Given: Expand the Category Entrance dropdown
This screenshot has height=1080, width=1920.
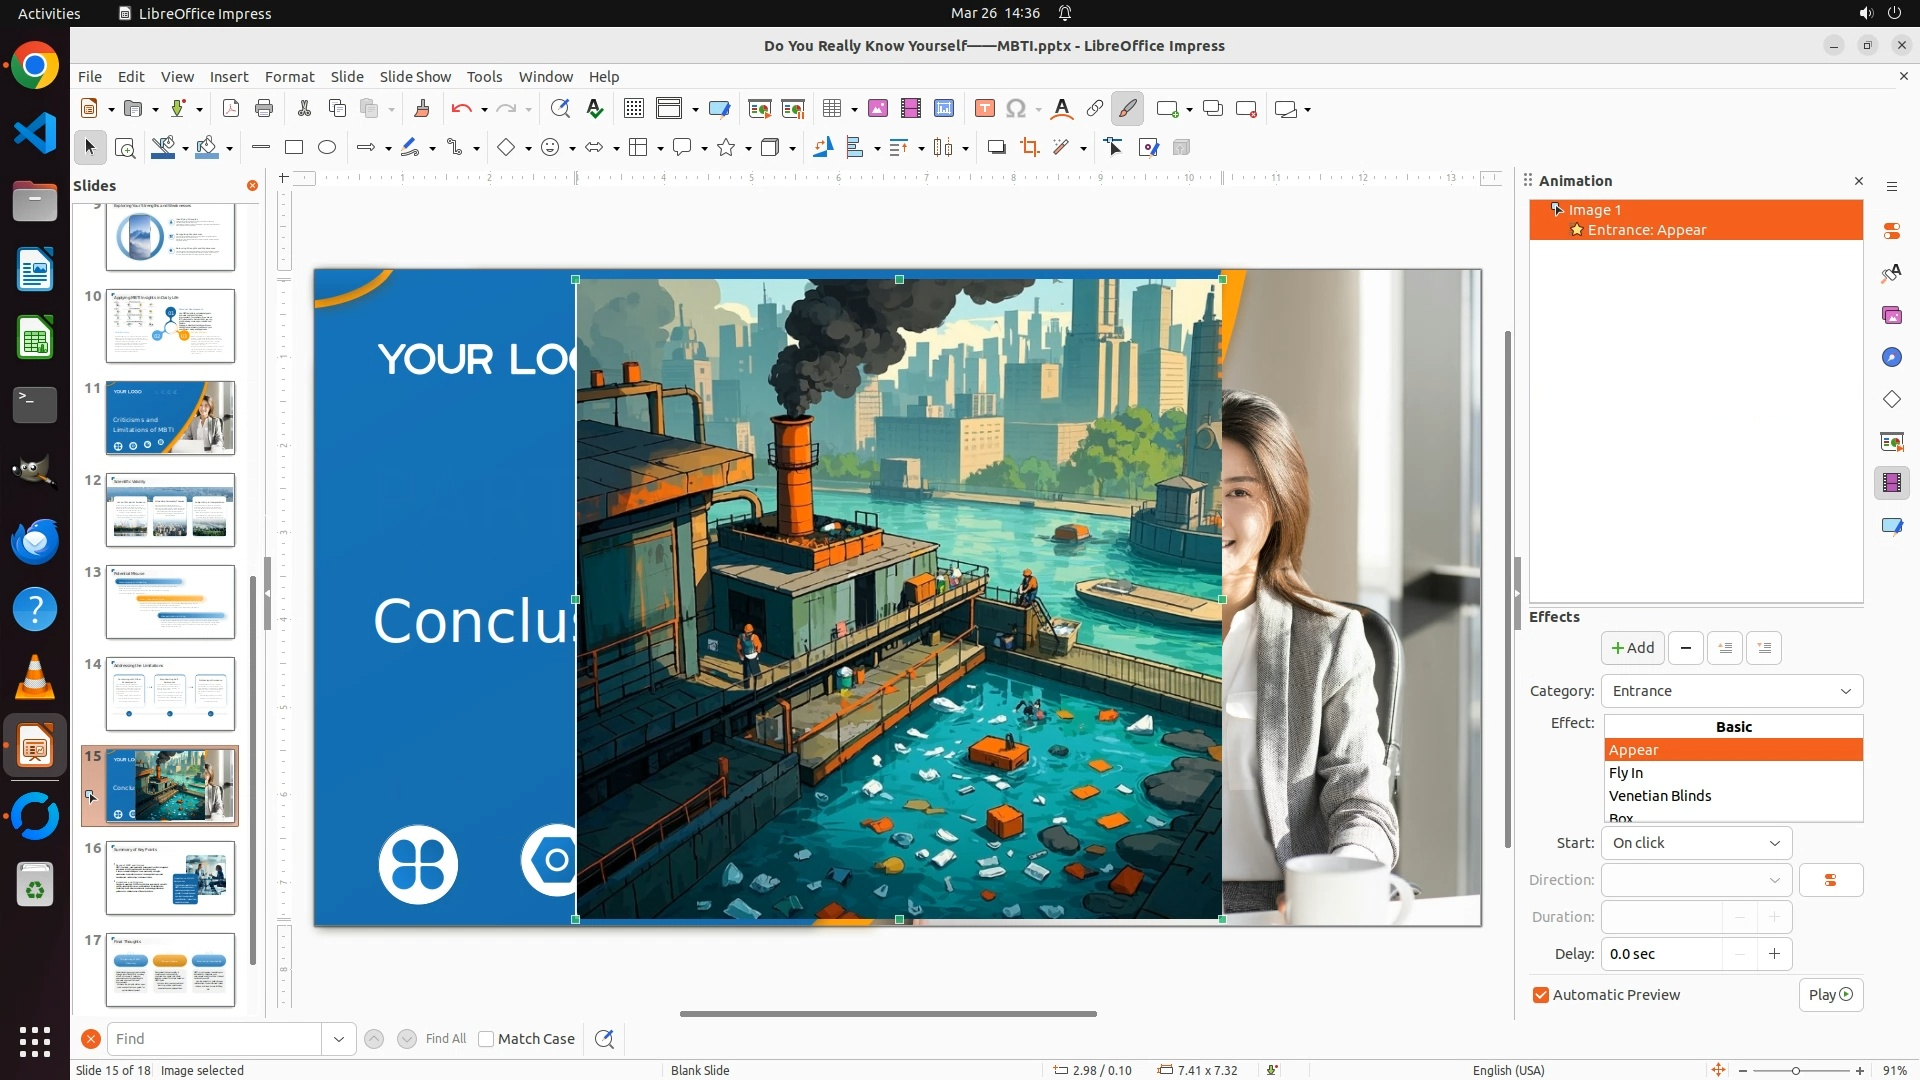Looking at the screenshot, I should coord(1732,691).
